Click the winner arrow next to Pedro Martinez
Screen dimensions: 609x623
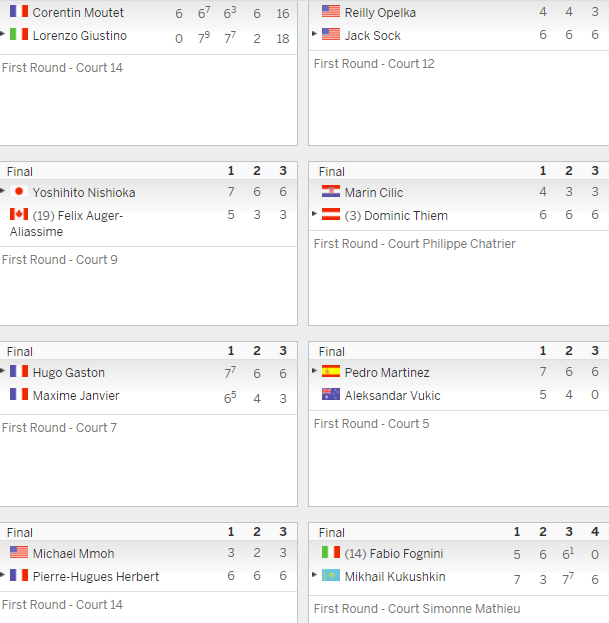click(314, 371)
